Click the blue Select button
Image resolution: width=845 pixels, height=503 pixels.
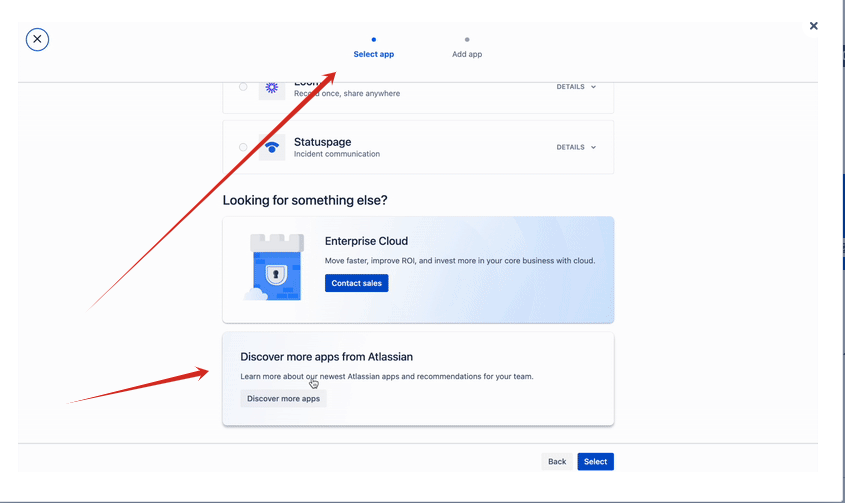pyautogui.click(x=595, y=461)
